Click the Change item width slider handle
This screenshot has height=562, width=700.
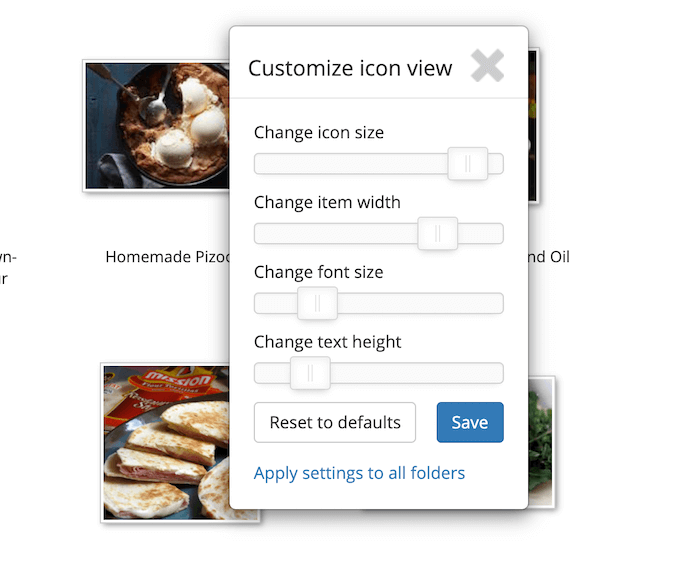[437, 234]
